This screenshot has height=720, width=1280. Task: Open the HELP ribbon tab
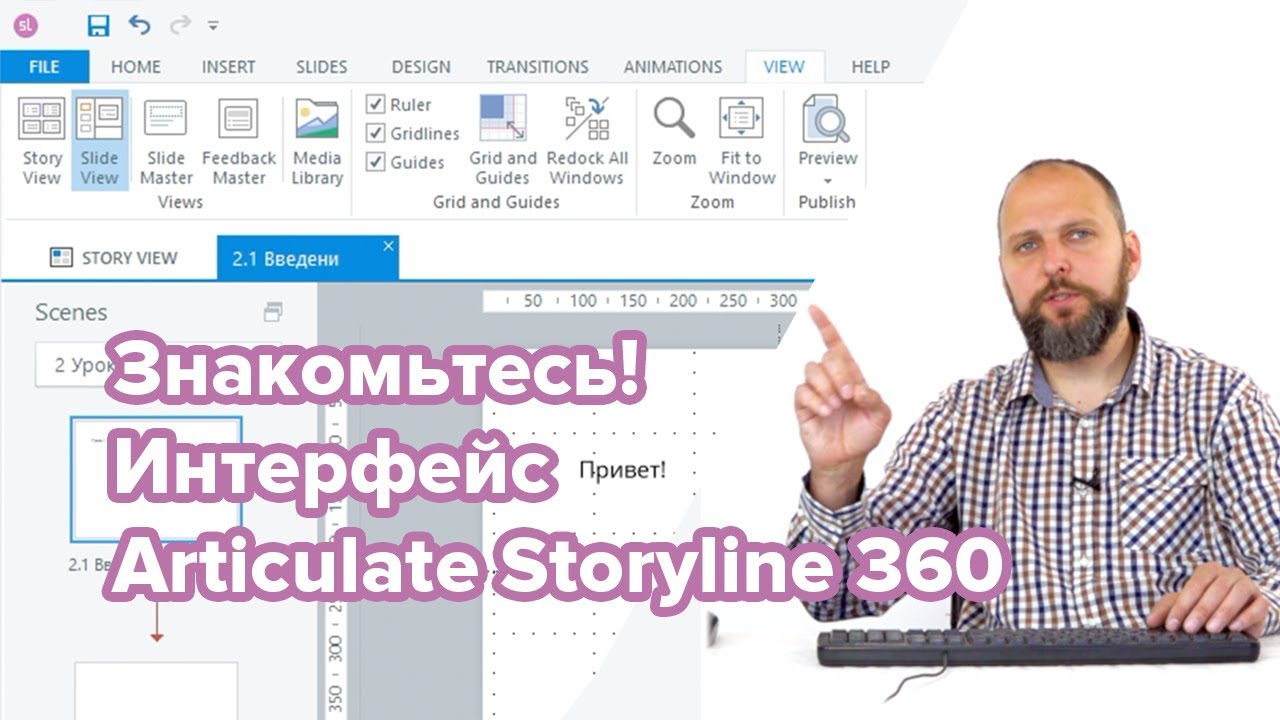pos(871,67)
